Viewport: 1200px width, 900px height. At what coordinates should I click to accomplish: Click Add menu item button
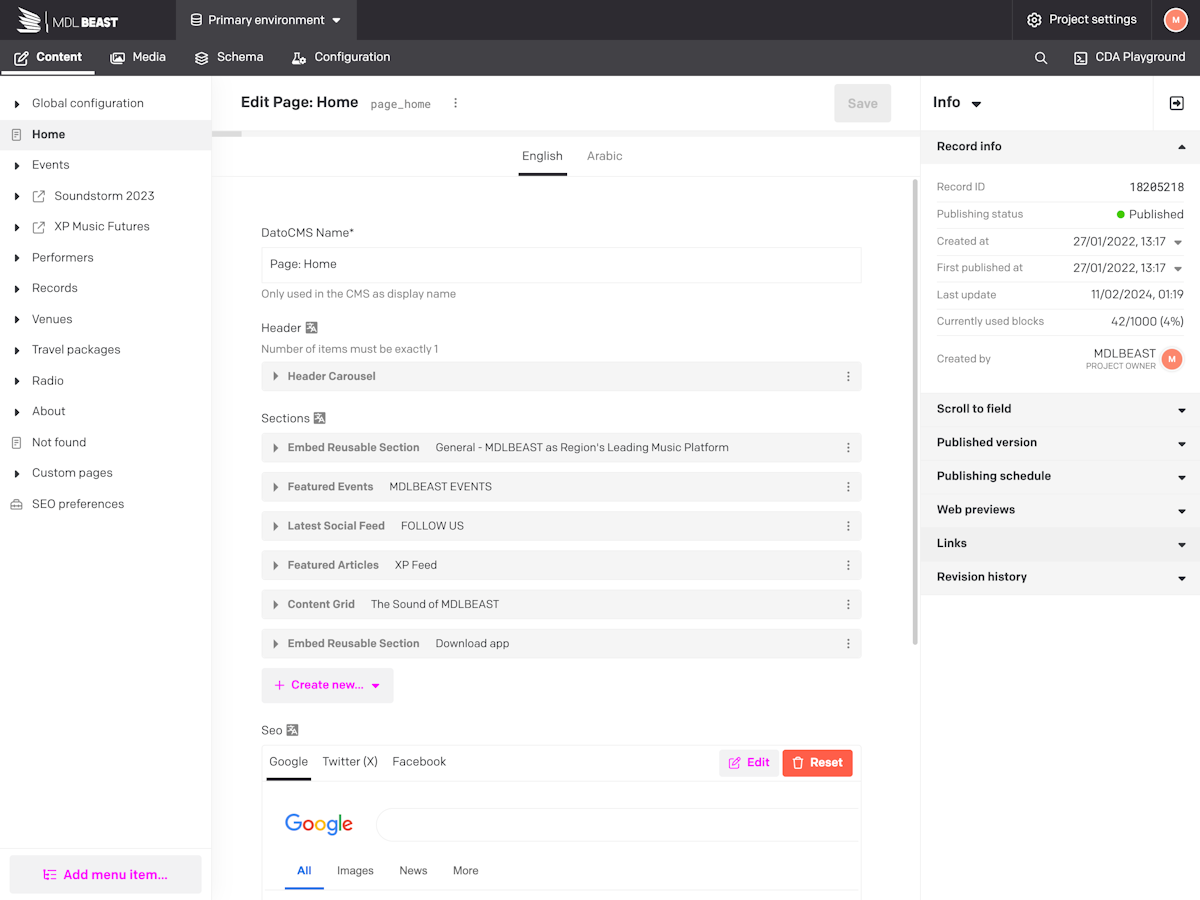(105, 874)
